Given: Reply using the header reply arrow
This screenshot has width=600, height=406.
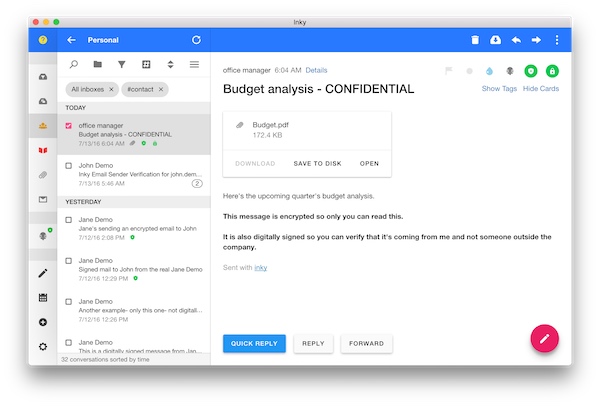Looking at the screenshot, I should coord(516,40).
